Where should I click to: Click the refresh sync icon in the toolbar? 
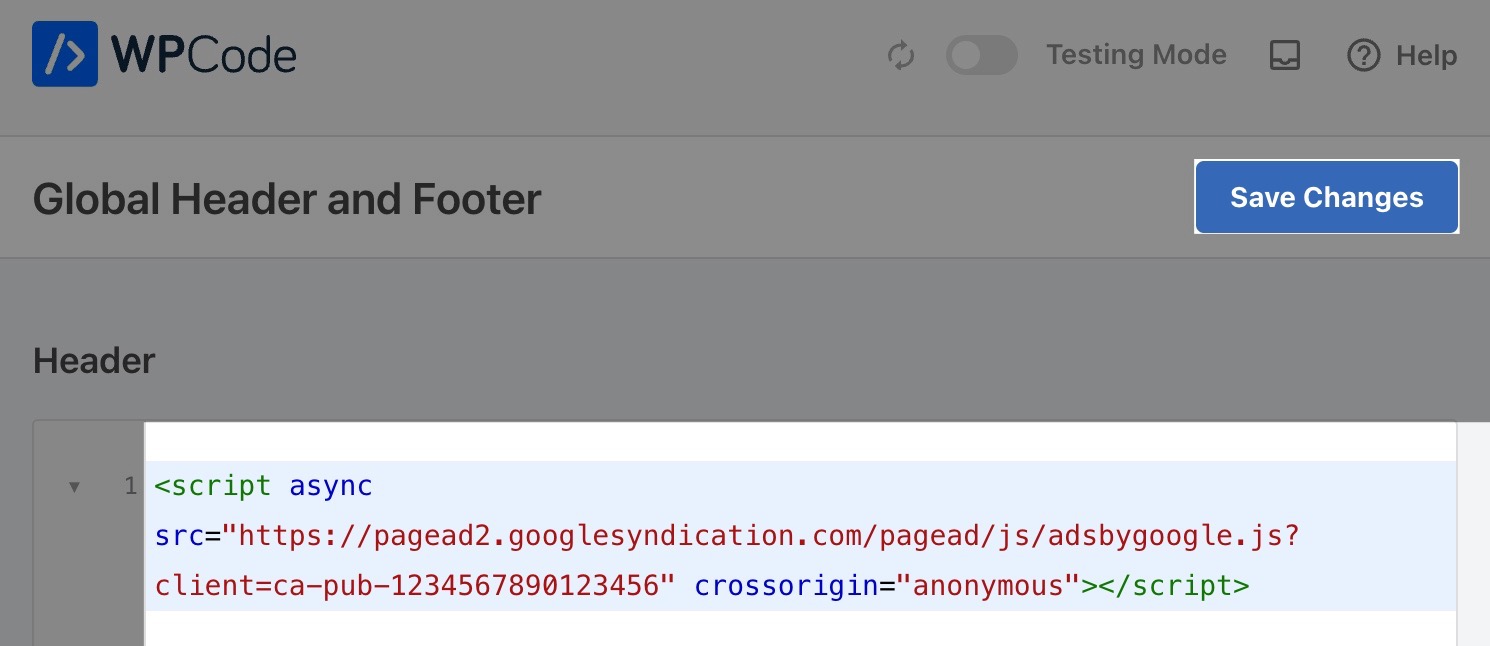pos(901,56)
